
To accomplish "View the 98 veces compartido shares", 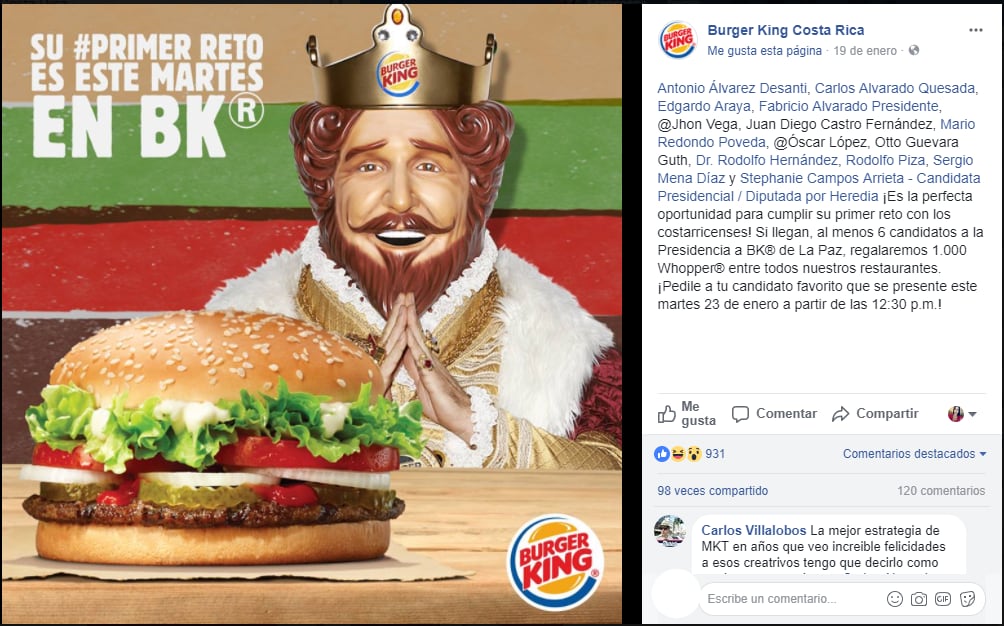I will pos(713,491).
